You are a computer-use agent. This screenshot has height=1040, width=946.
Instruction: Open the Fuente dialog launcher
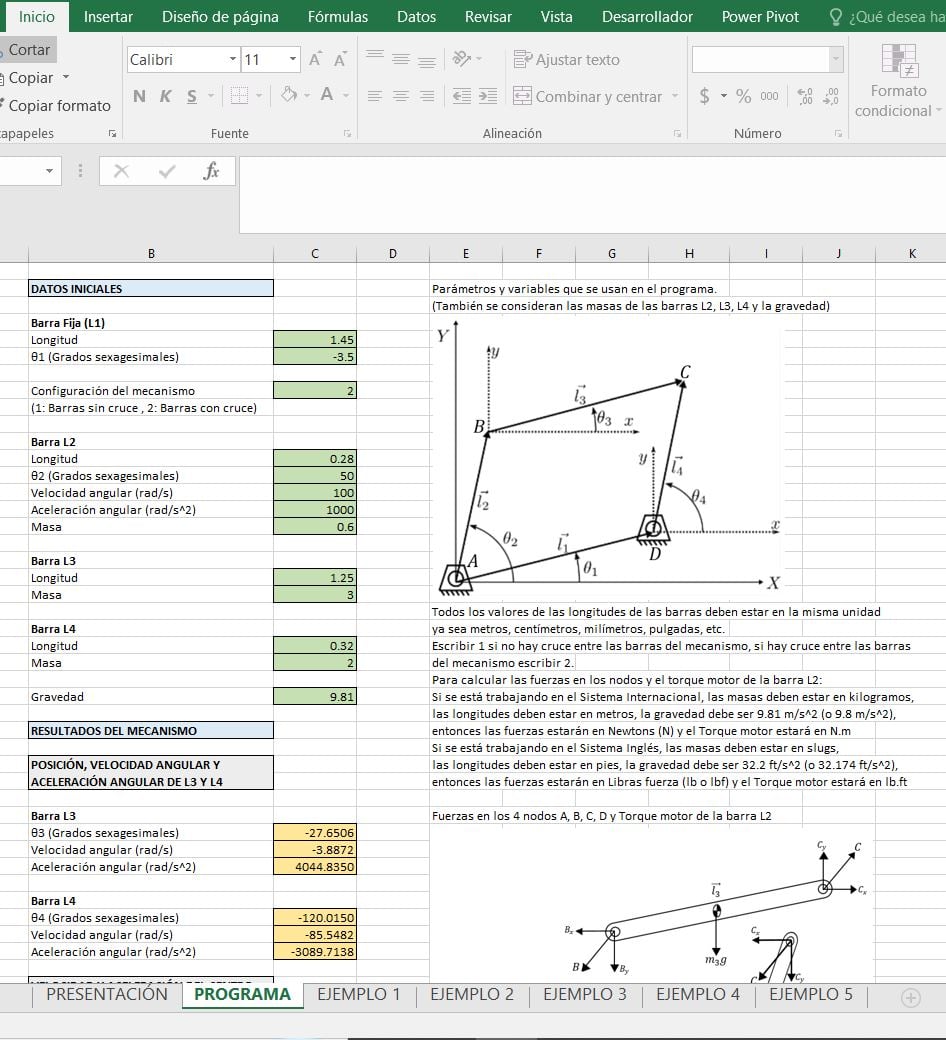347,134
